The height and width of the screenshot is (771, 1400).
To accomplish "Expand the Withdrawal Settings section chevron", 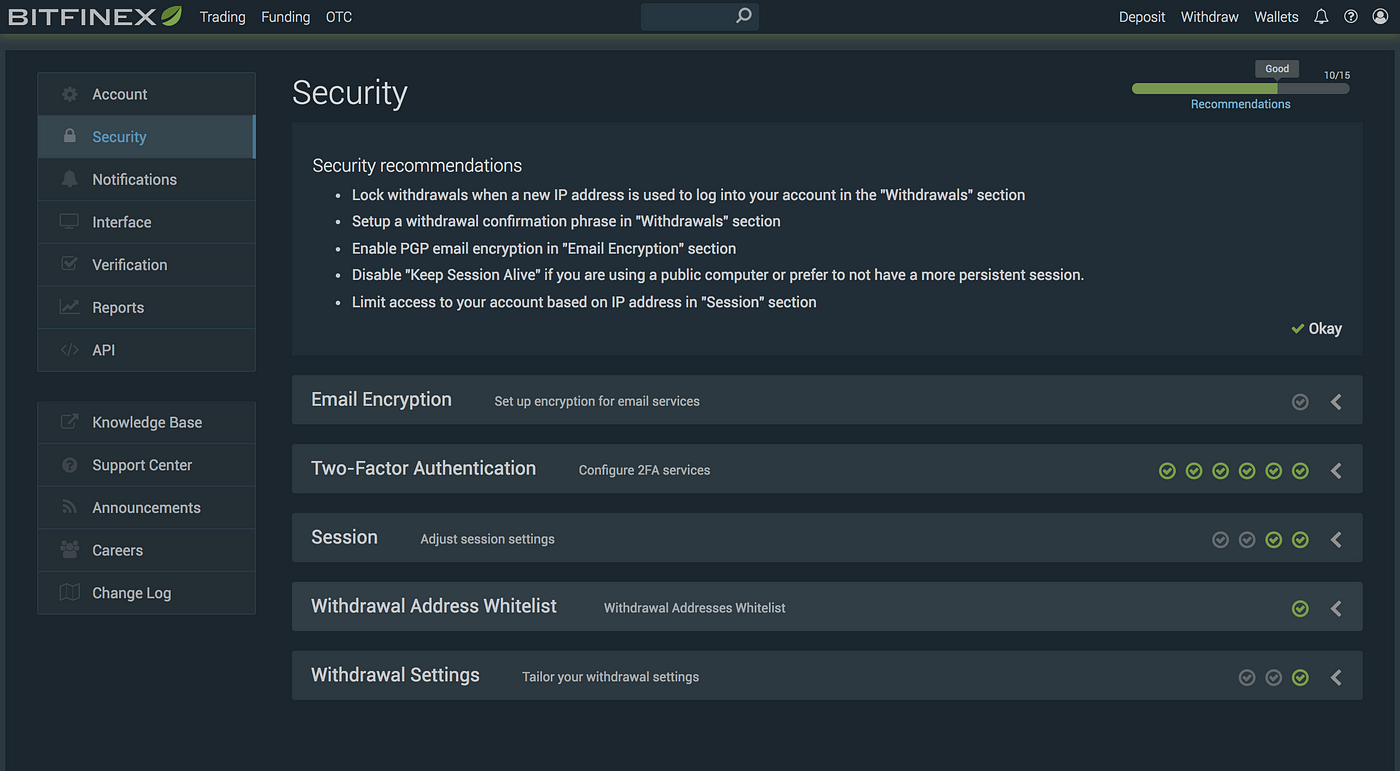I will (x=1336, y=678).
